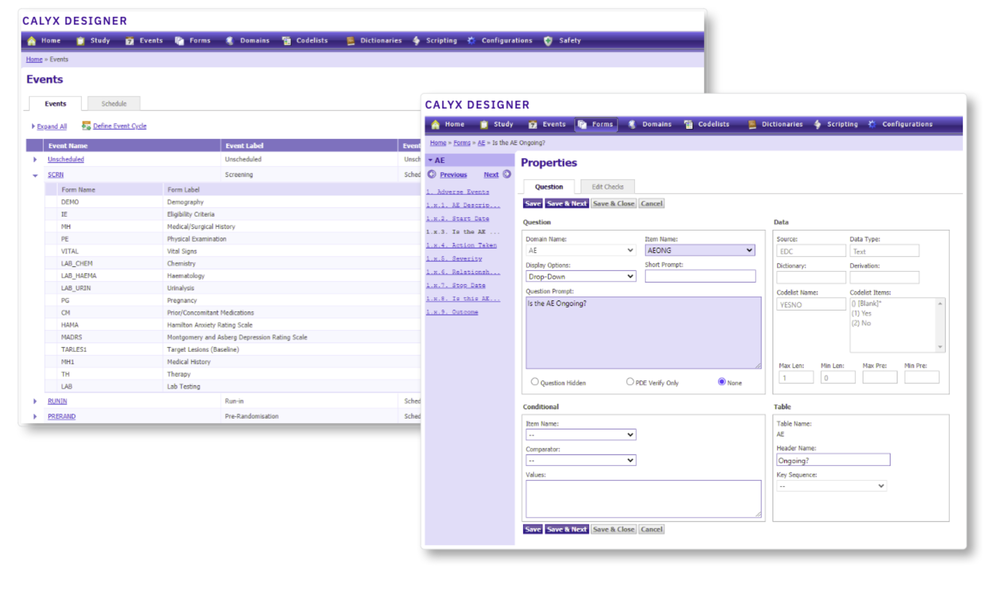
Task: Select the Question tab
Action: [x=548, y=187]
